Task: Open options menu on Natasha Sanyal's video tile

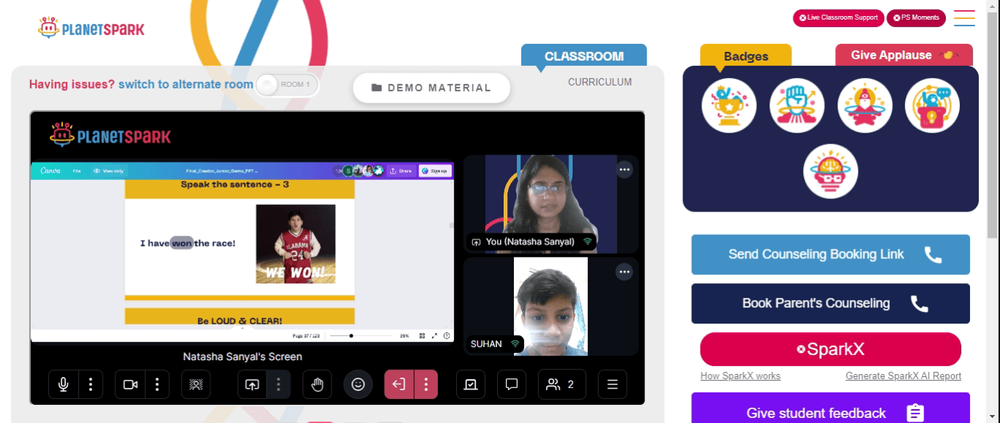Action: pyautogui.click(x=624, y=170)
